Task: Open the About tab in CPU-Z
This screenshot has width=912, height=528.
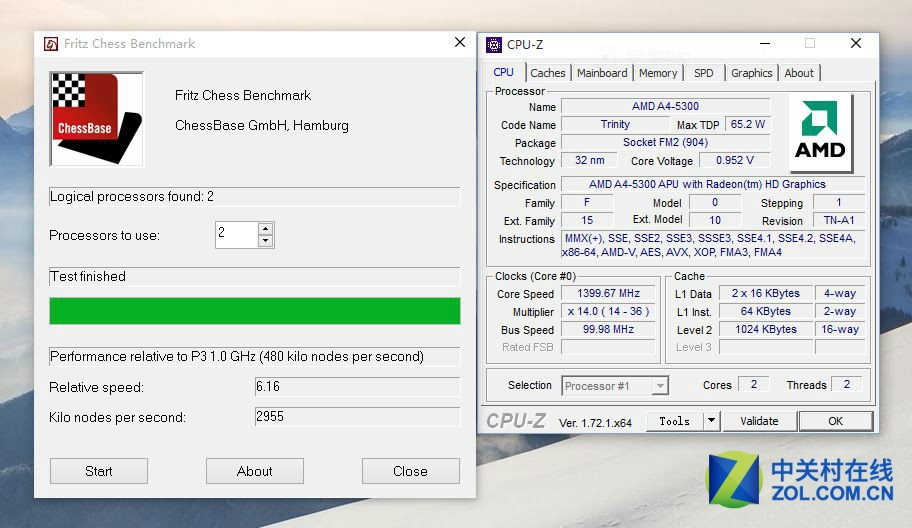Action: tap(799, 73)
